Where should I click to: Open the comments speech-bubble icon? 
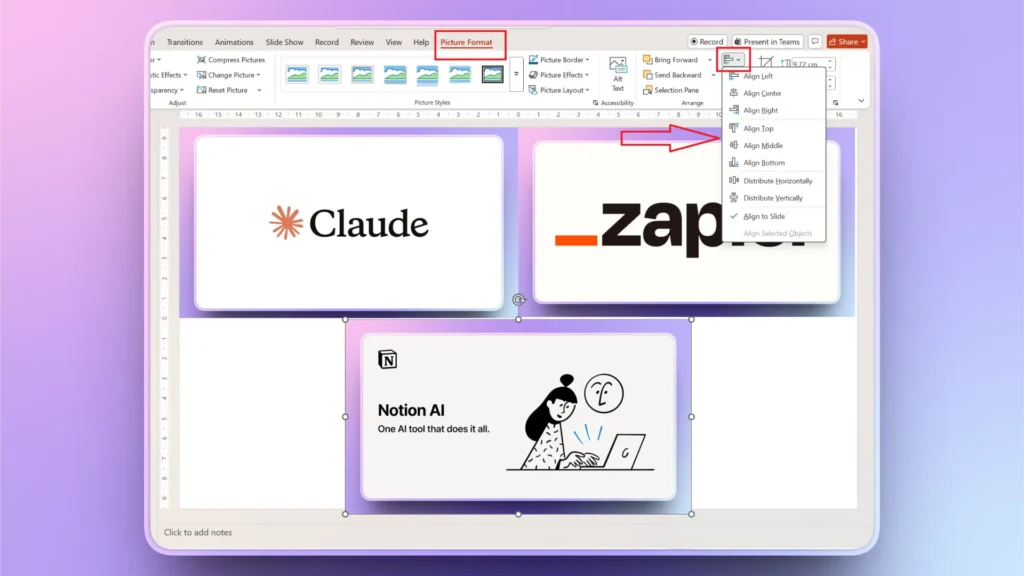point(814,42)
